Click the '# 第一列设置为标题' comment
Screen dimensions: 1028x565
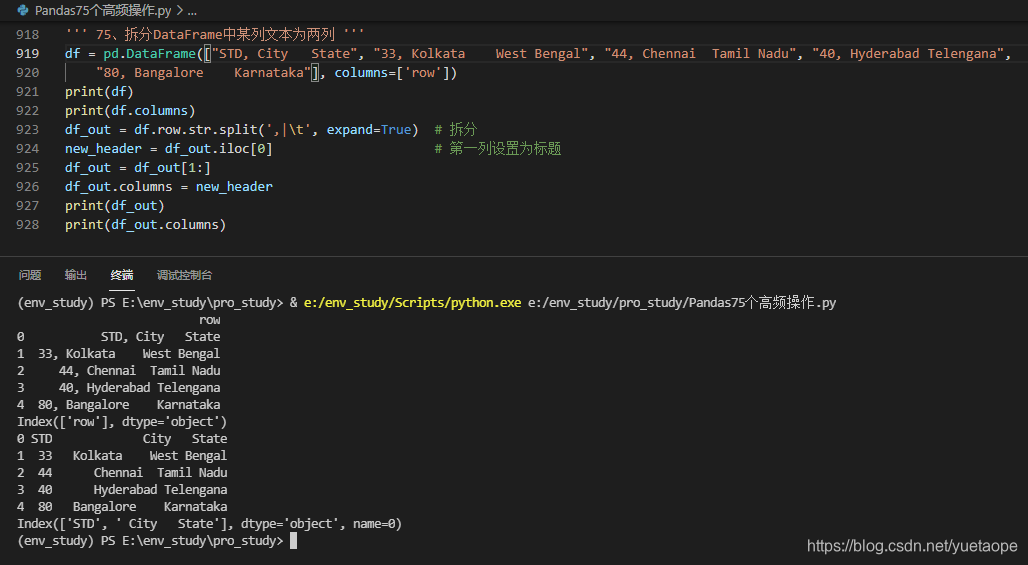click(x=498, y=148)
